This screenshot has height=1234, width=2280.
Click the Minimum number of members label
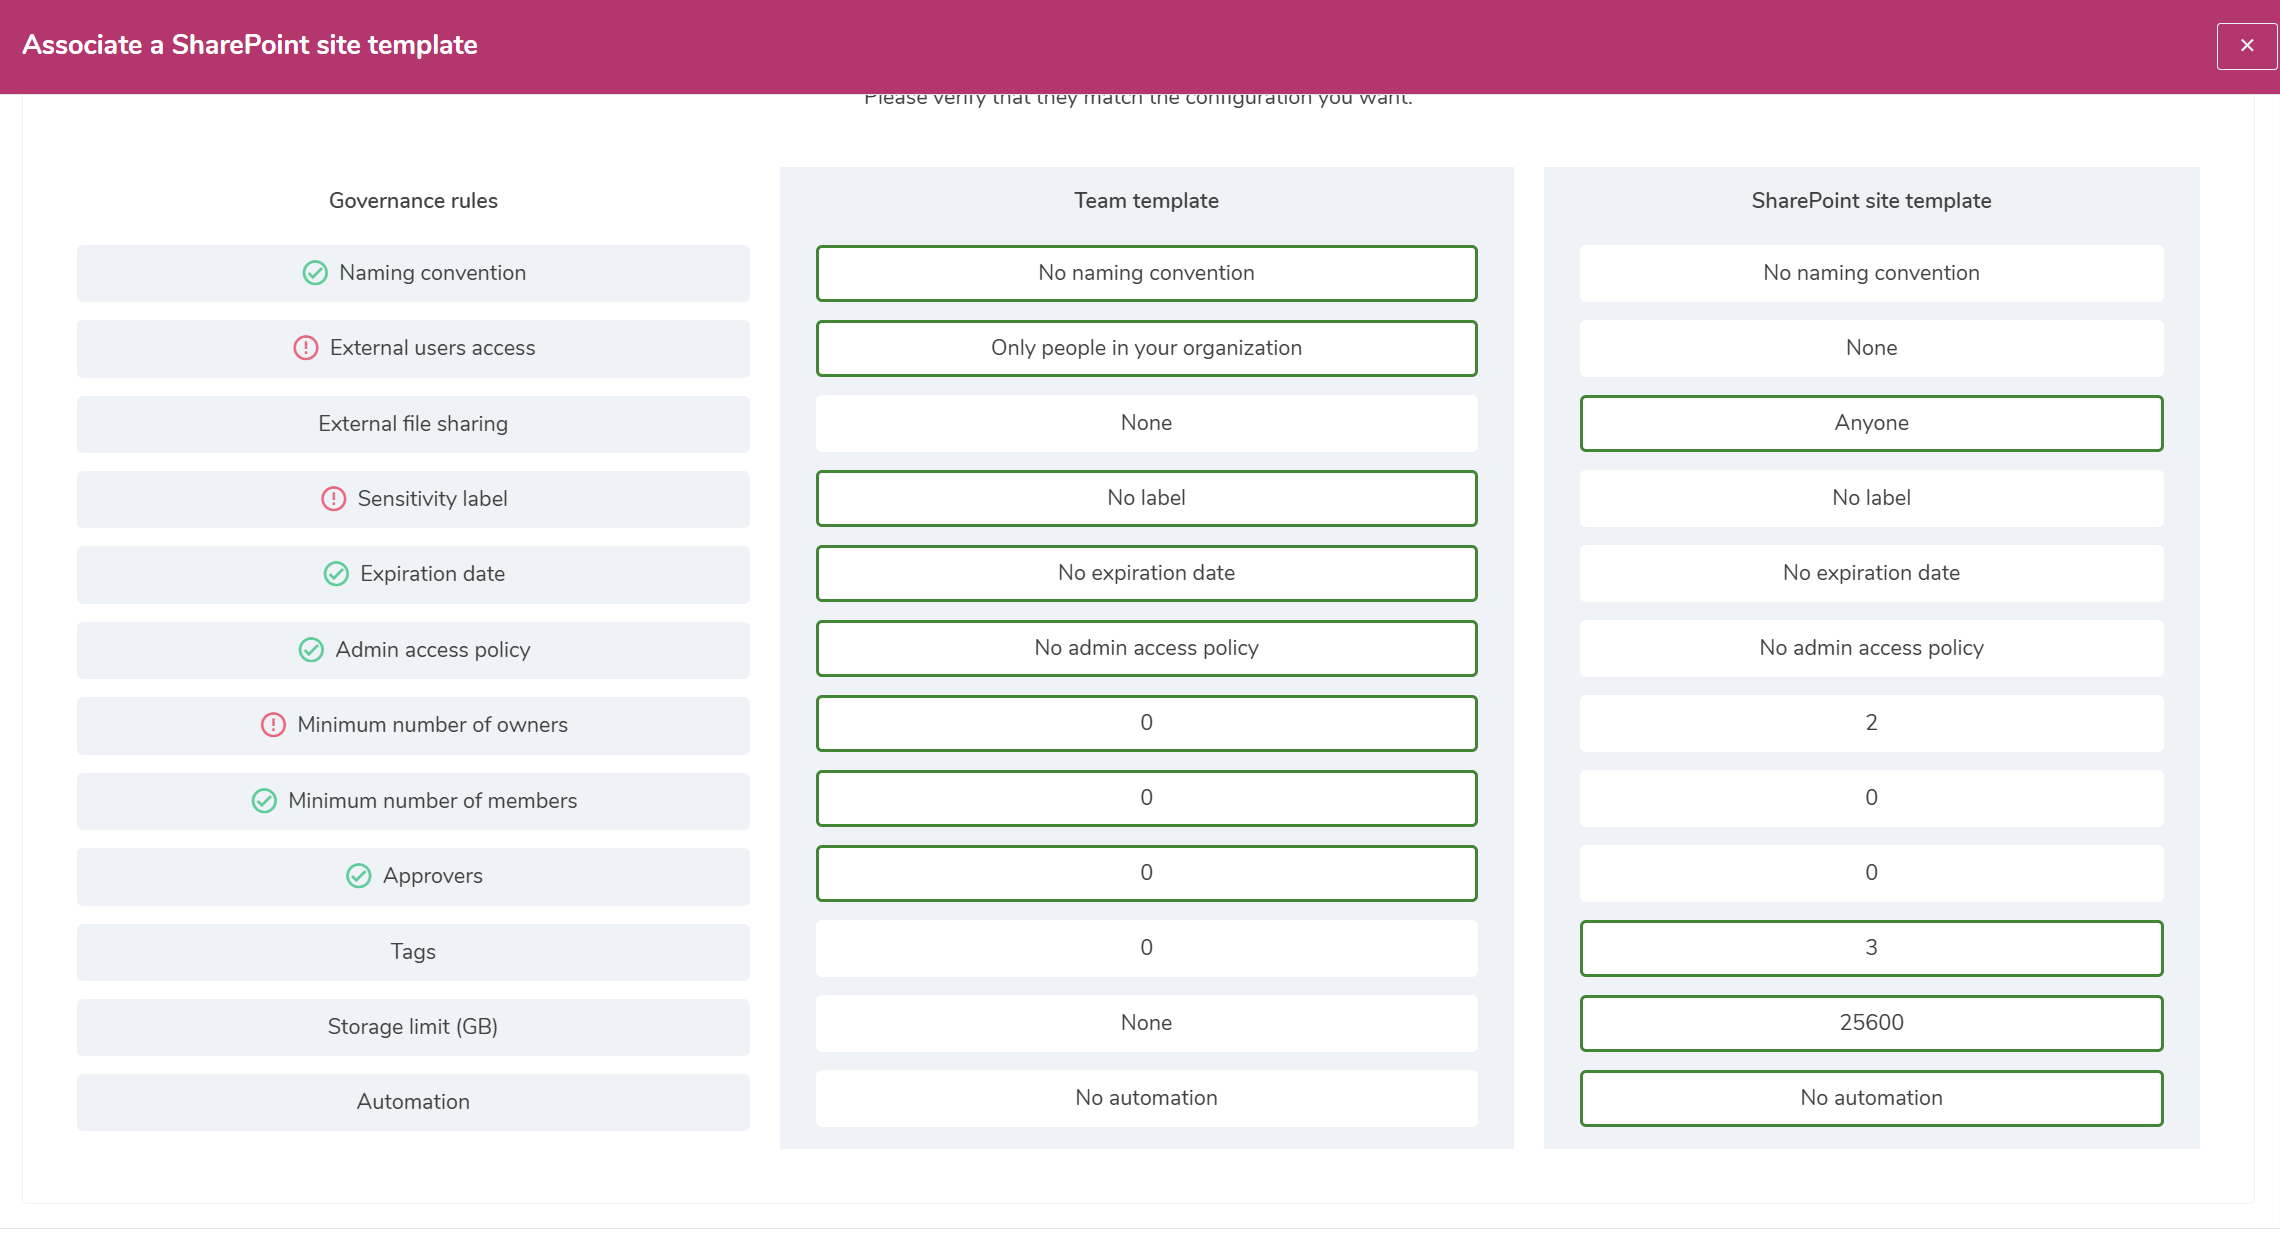pyautogui.click(x=432, y=801)
